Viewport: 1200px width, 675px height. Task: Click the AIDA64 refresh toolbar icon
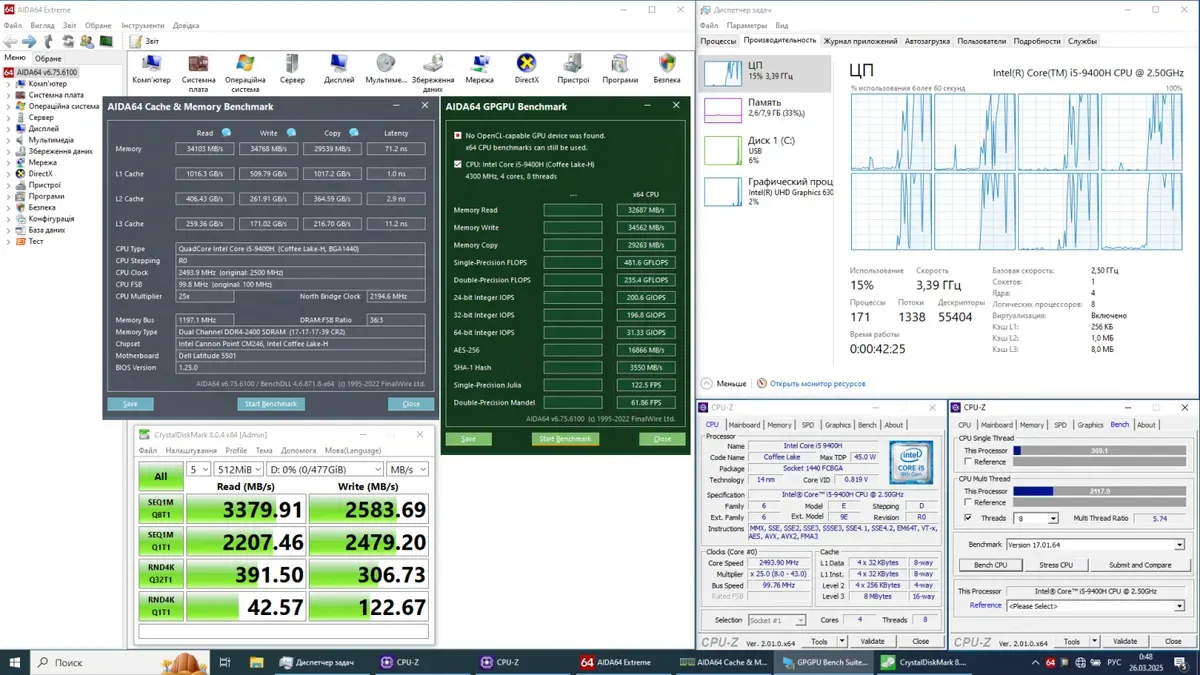coord(67,41)
